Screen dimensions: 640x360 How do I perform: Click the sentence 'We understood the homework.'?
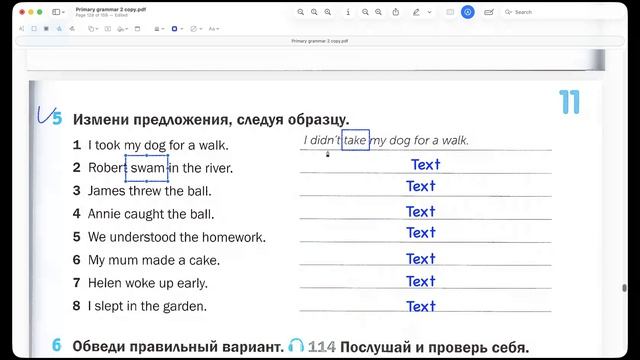point(177,237)
